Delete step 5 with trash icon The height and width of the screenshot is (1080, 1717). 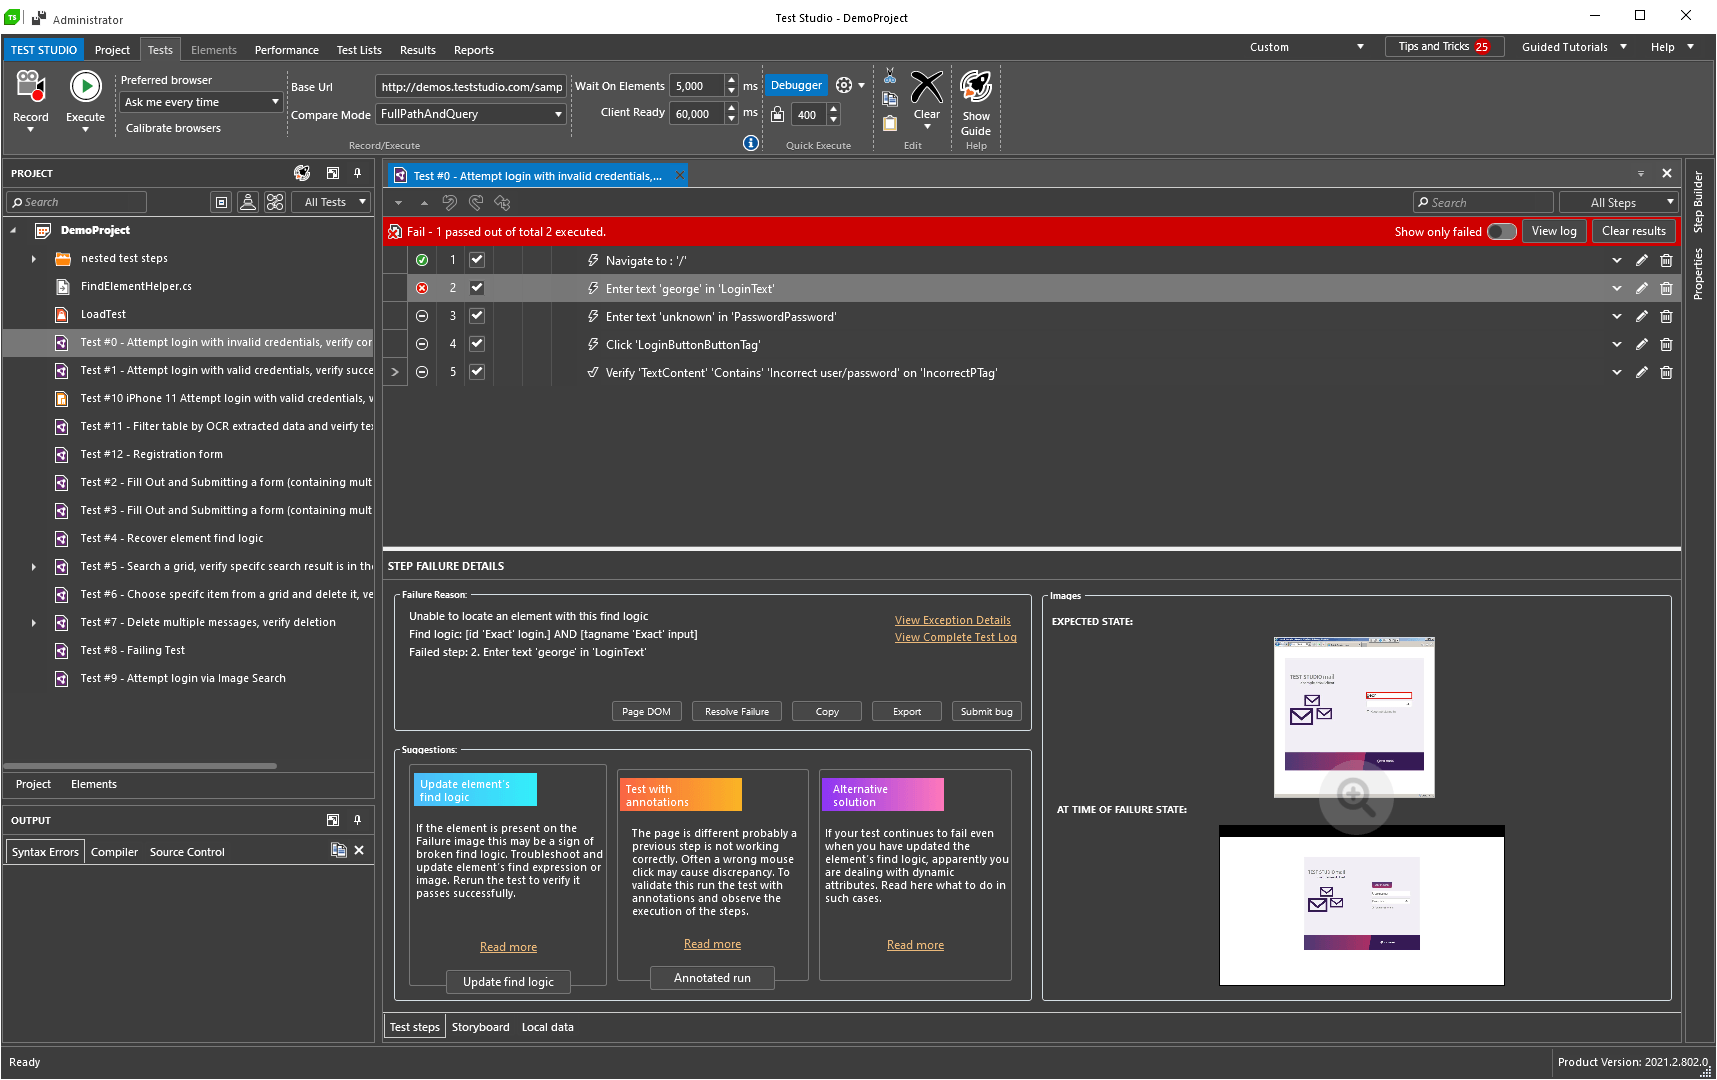1666,373
